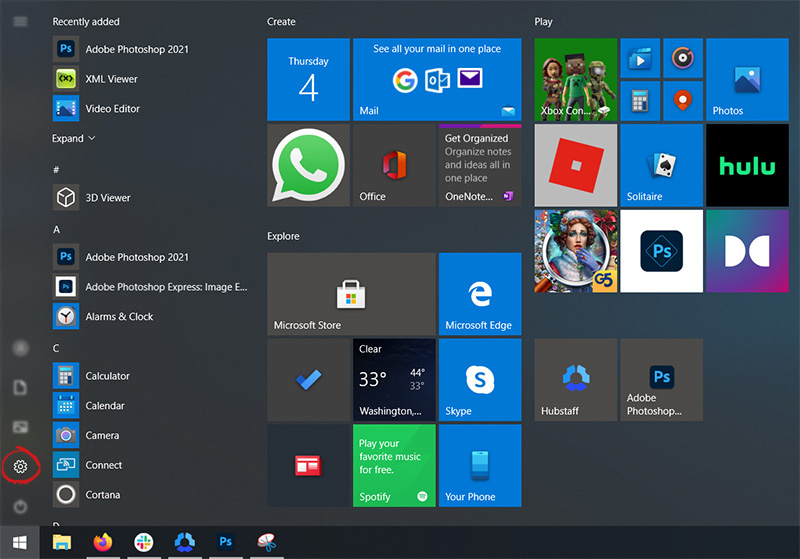Switch to Photoshop on the taskbar

tap(226, 542)
